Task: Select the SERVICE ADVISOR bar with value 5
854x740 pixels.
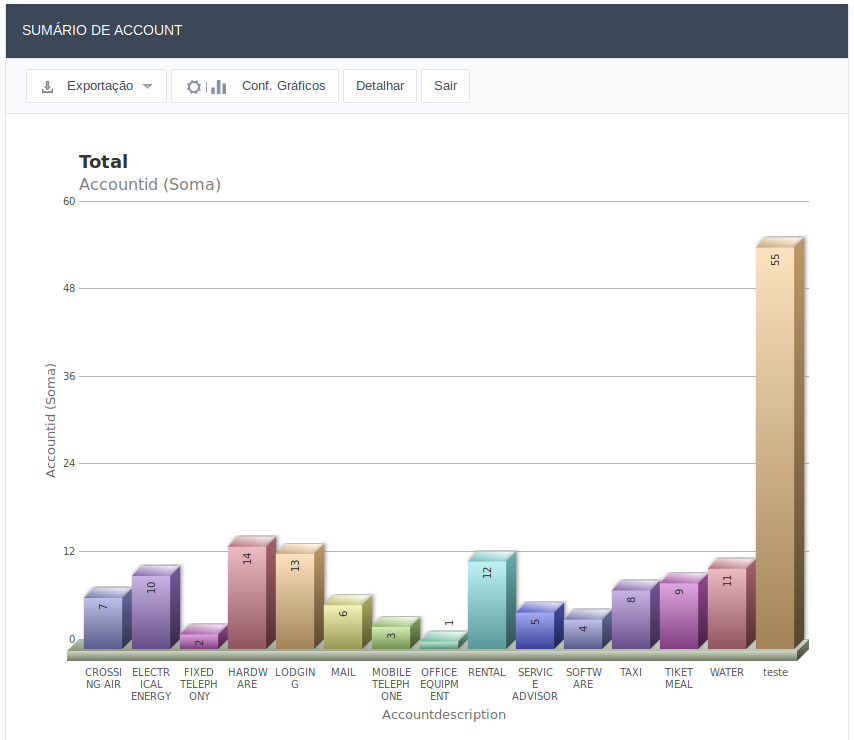Action: [535, 630]
